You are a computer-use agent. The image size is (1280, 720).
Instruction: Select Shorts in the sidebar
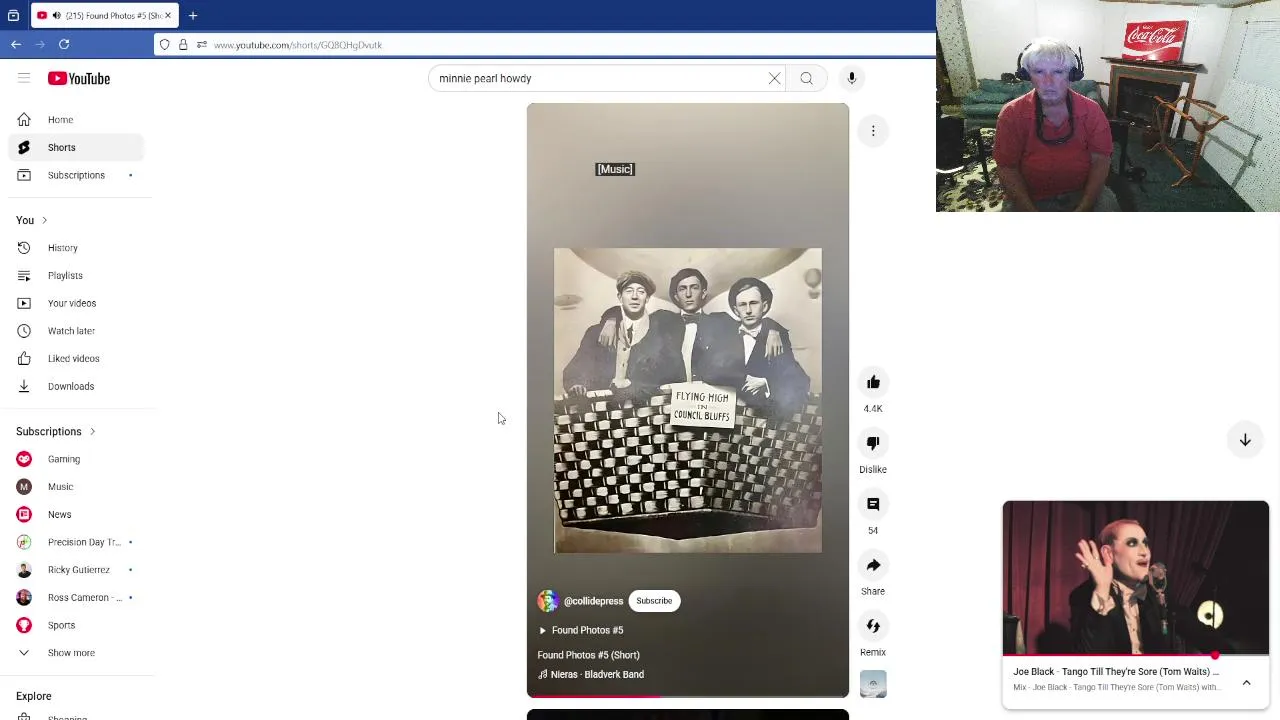[x=76, y=147]
